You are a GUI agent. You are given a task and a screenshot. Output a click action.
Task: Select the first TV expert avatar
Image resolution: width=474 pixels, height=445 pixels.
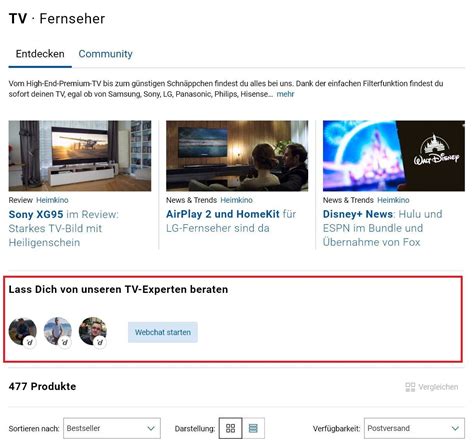(23, 331)
